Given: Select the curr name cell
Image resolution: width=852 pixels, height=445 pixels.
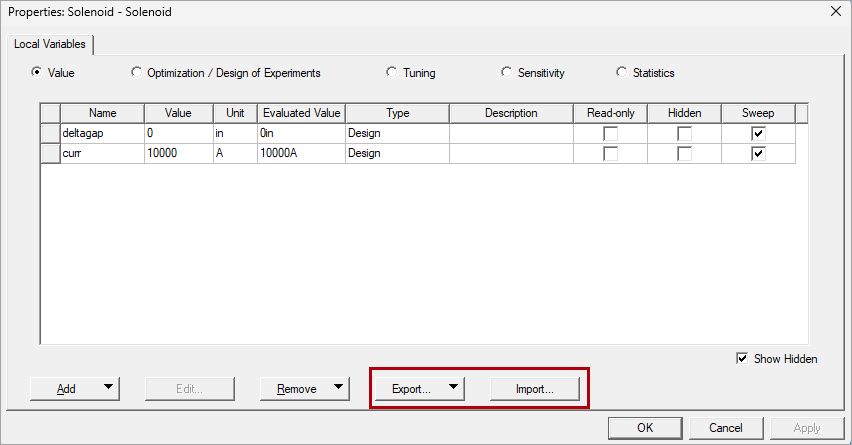Looking at the screenshot, I should tap(102, 153).
